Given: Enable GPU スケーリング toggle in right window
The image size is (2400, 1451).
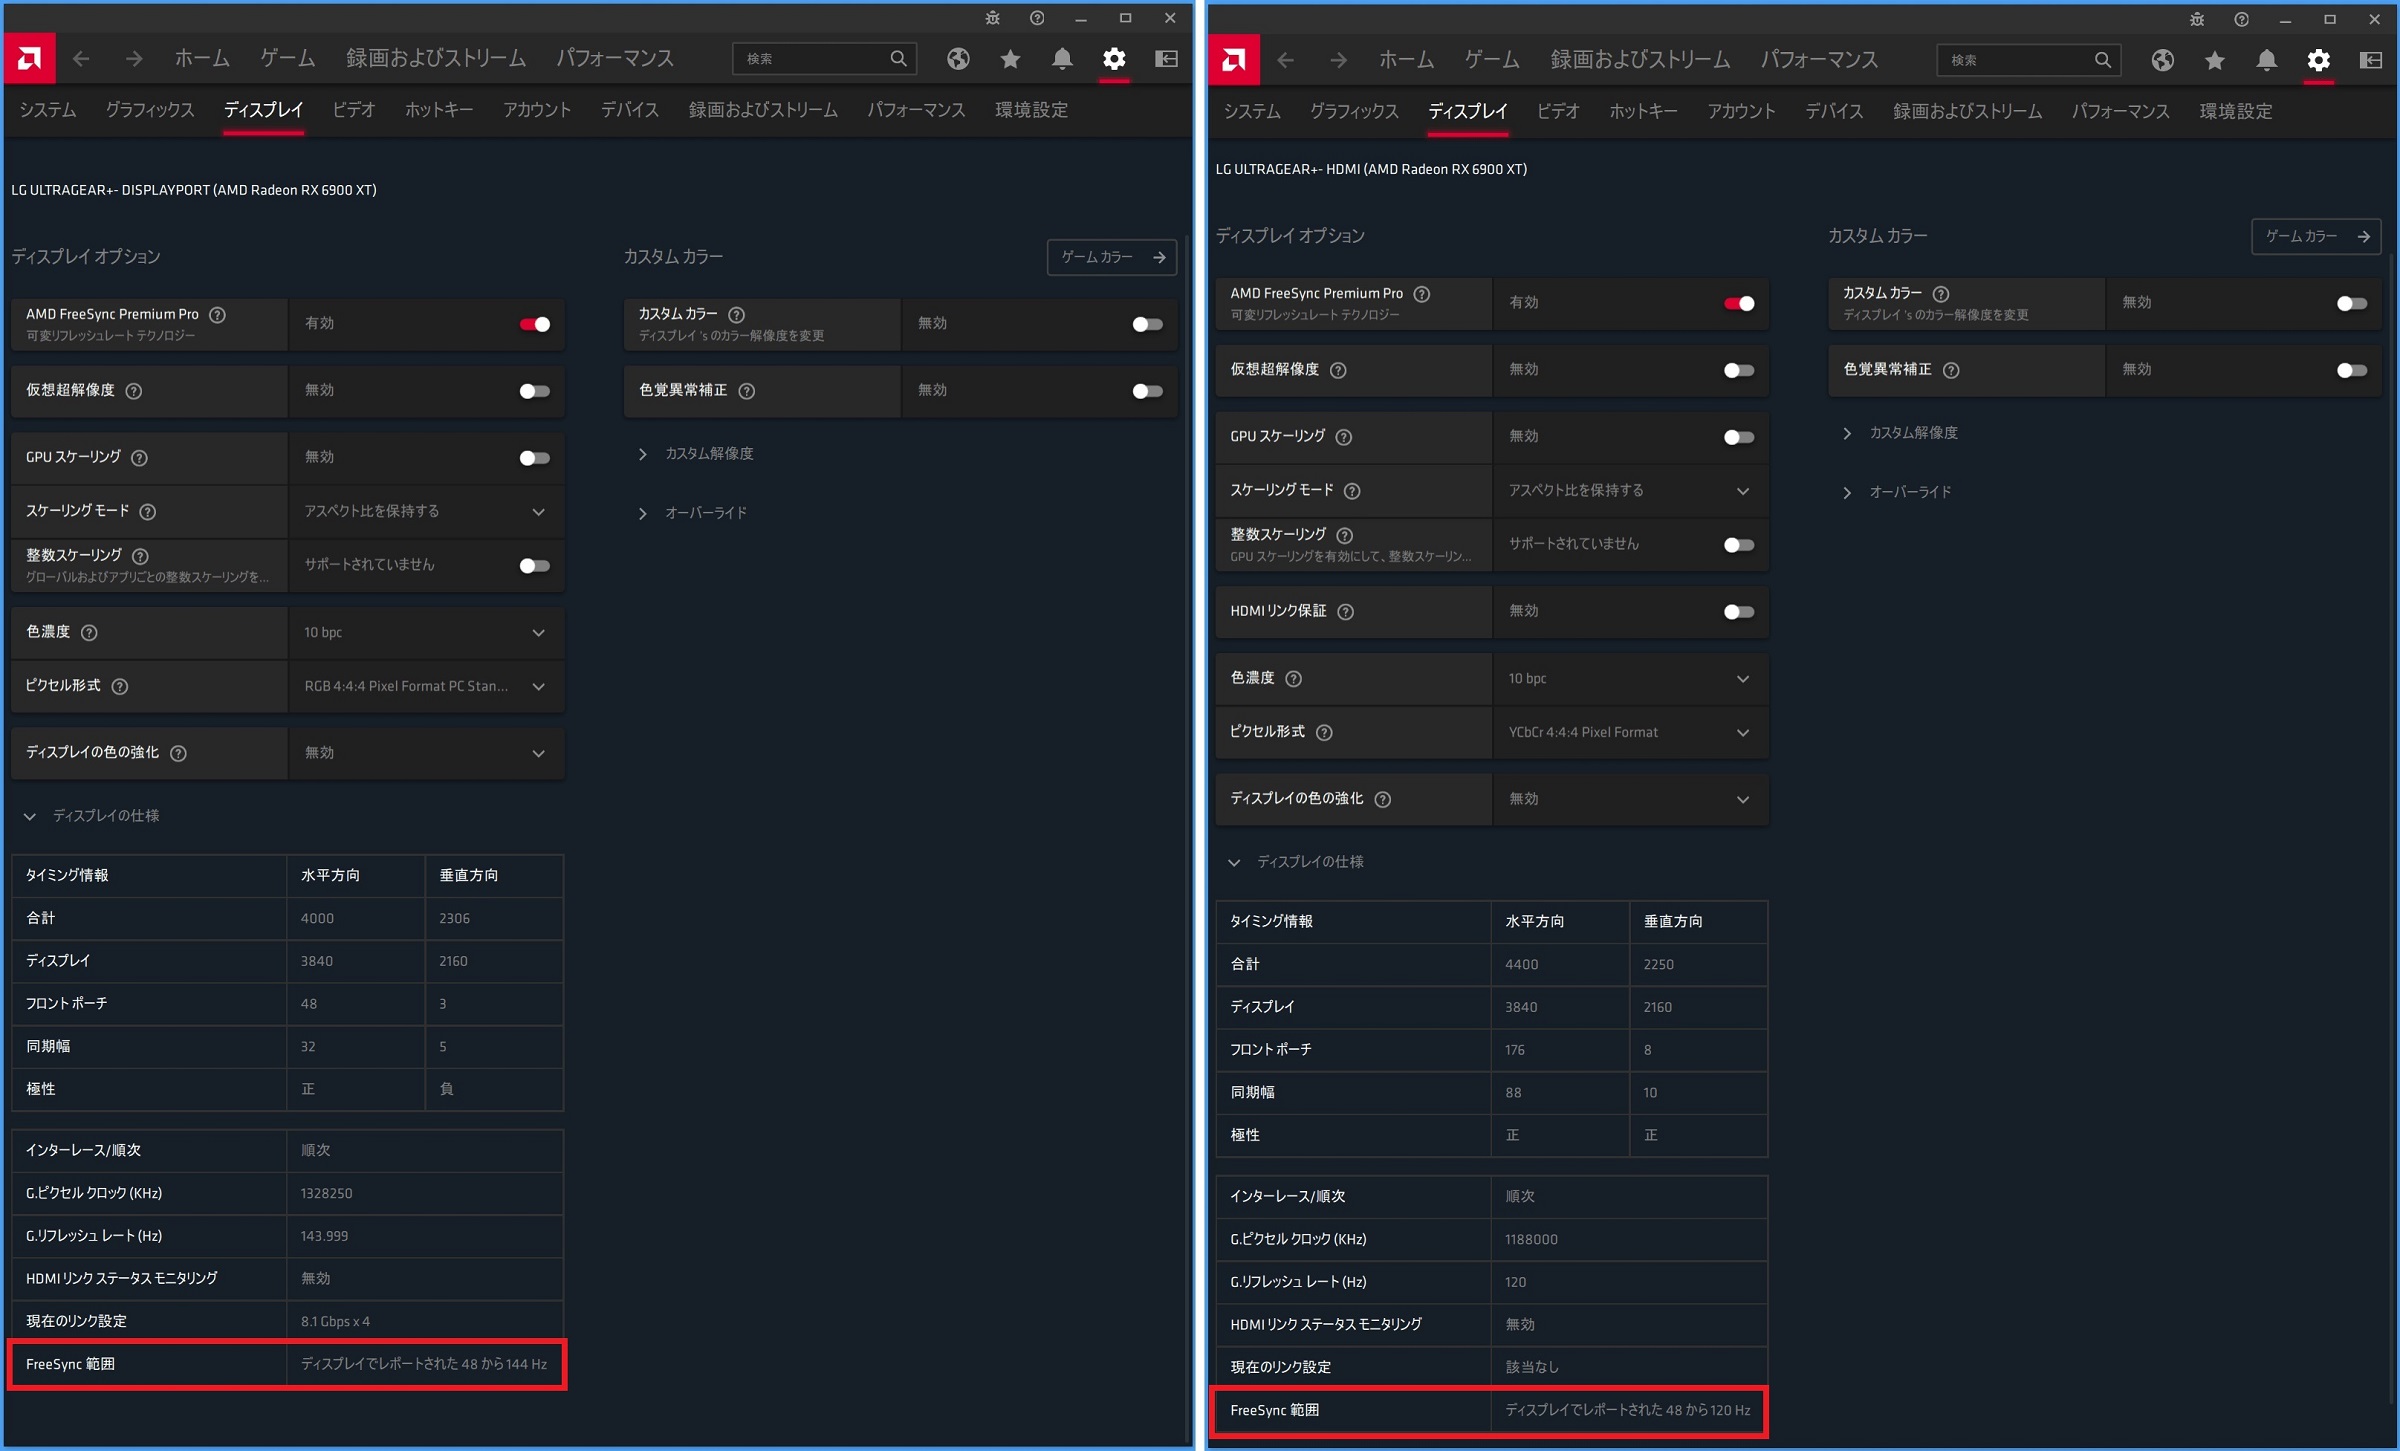Looking at the screenshot, I should (x=1738, y=437).
